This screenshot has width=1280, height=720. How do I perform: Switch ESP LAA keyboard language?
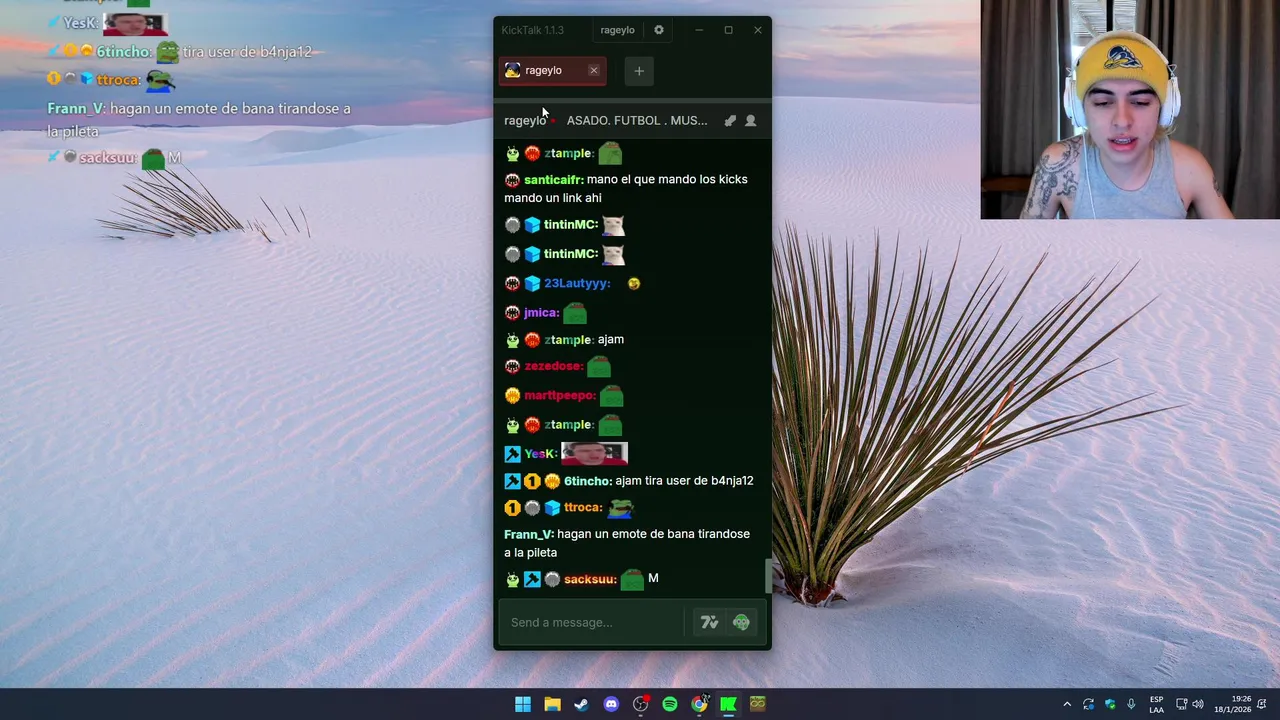[1157, 704]
